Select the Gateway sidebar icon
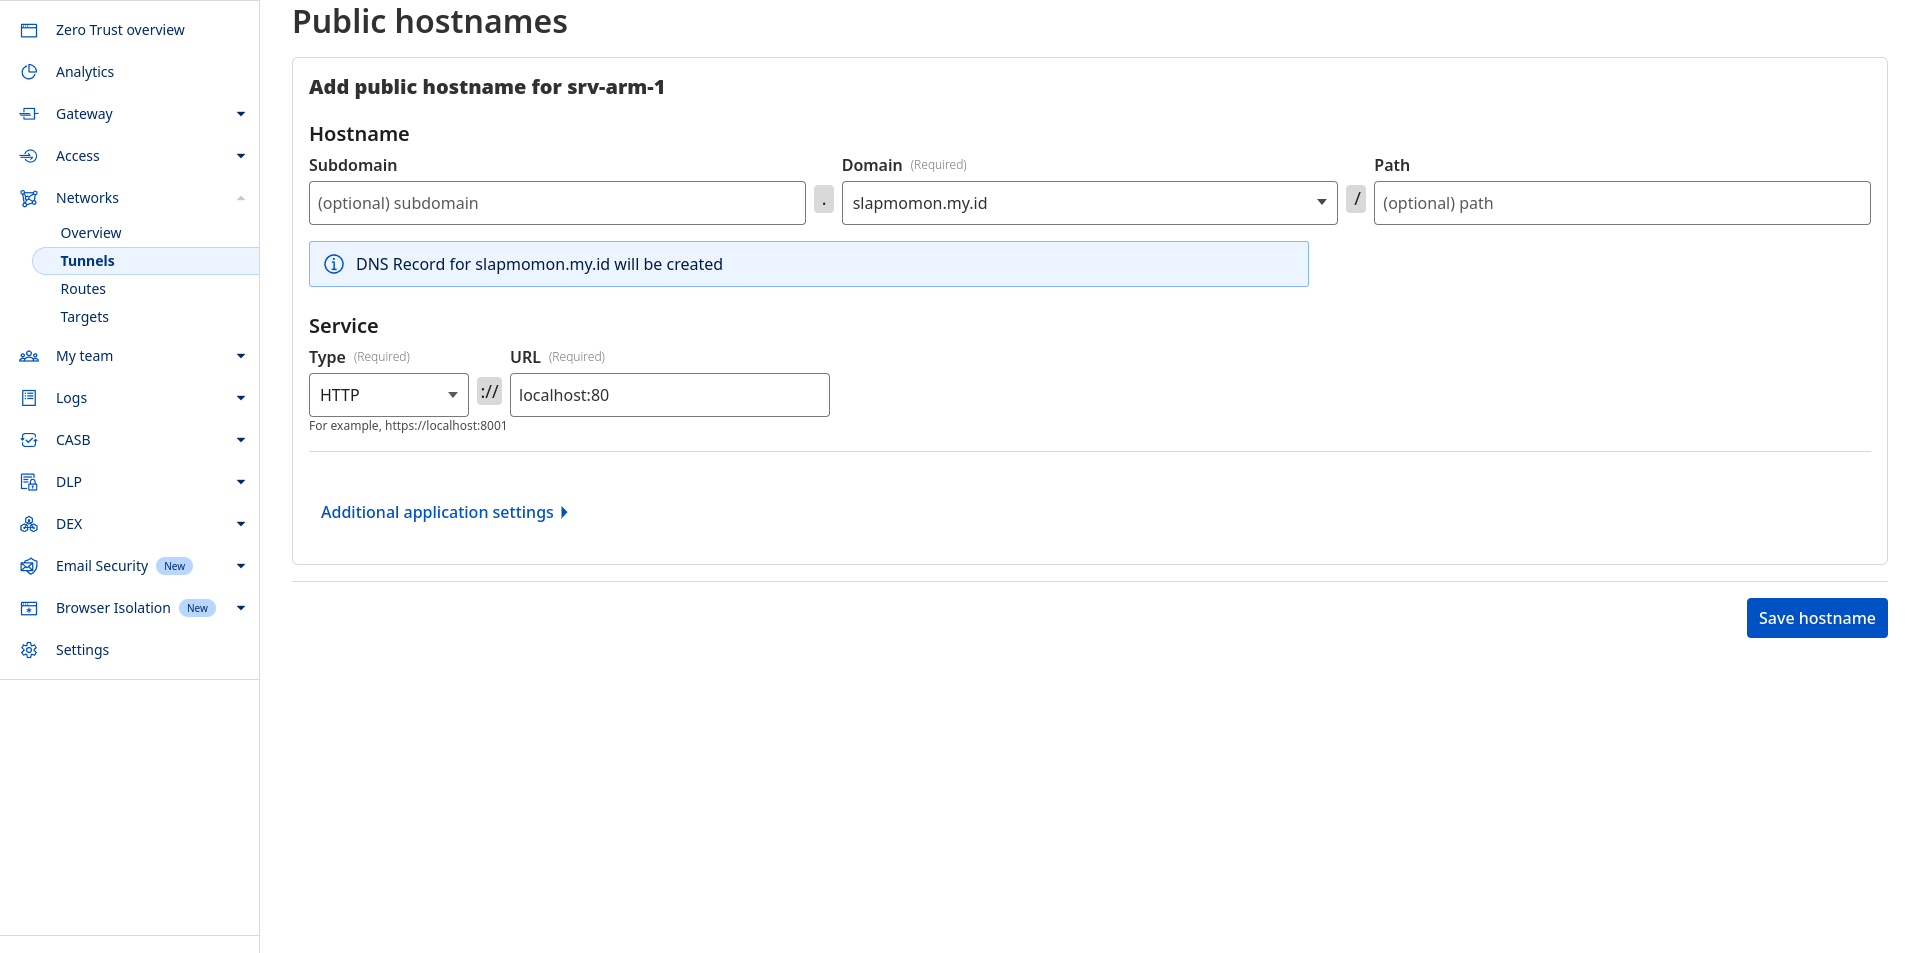This screenshot has width=1920, height=953. click(x=29, y=113)
